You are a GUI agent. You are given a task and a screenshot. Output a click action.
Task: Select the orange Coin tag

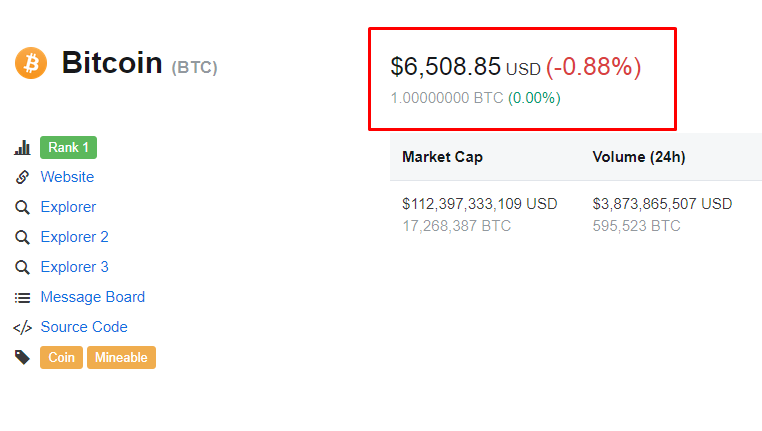pos(61,357)
